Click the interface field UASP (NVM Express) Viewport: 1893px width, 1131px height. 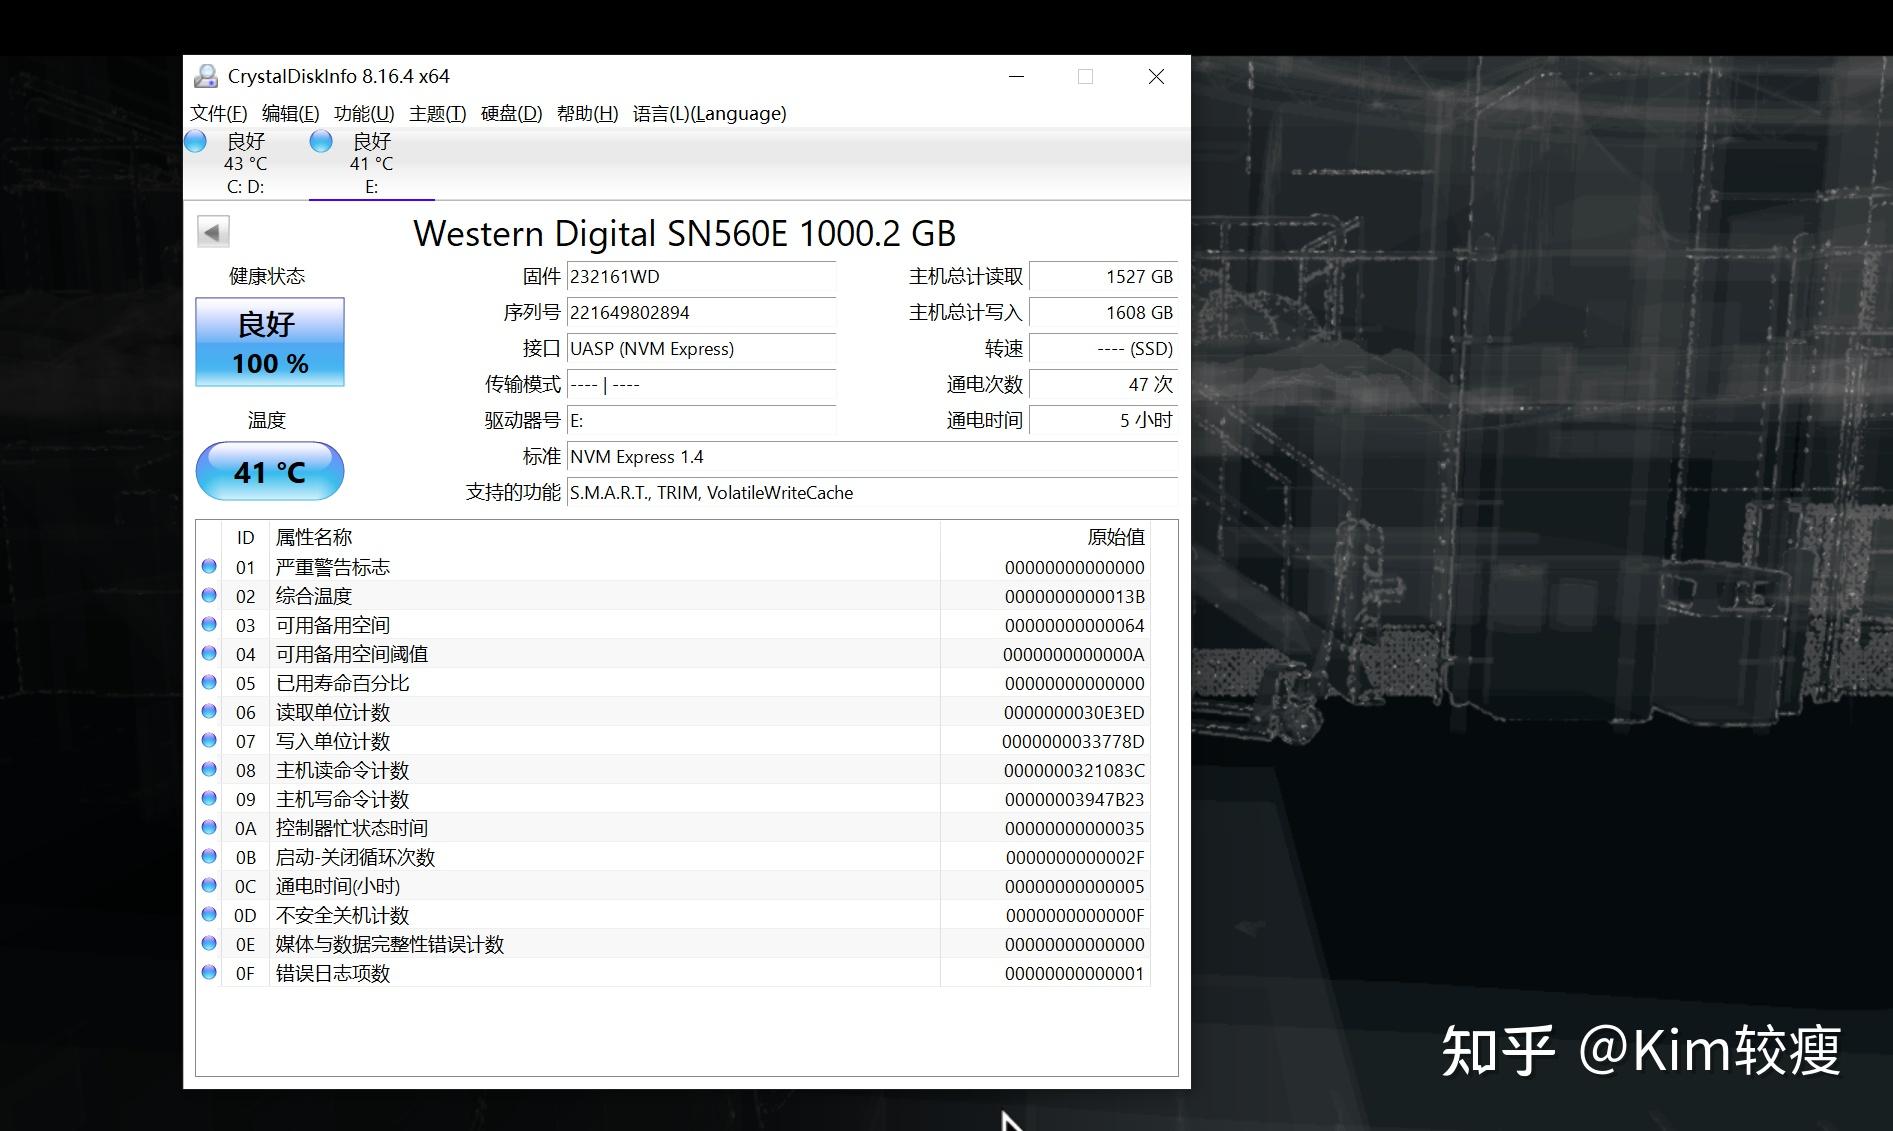click(701, 349)
